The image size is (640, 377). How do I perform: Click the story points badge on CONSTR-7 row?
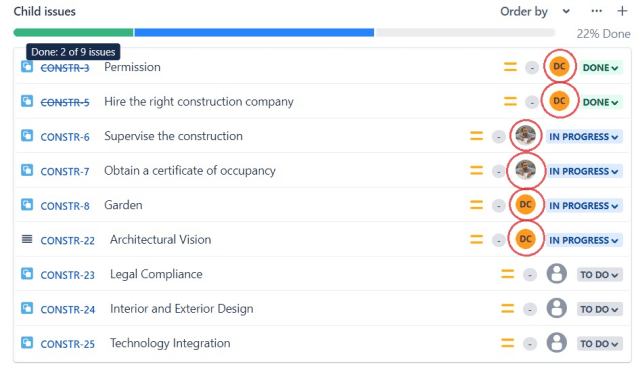coord(498,171)
